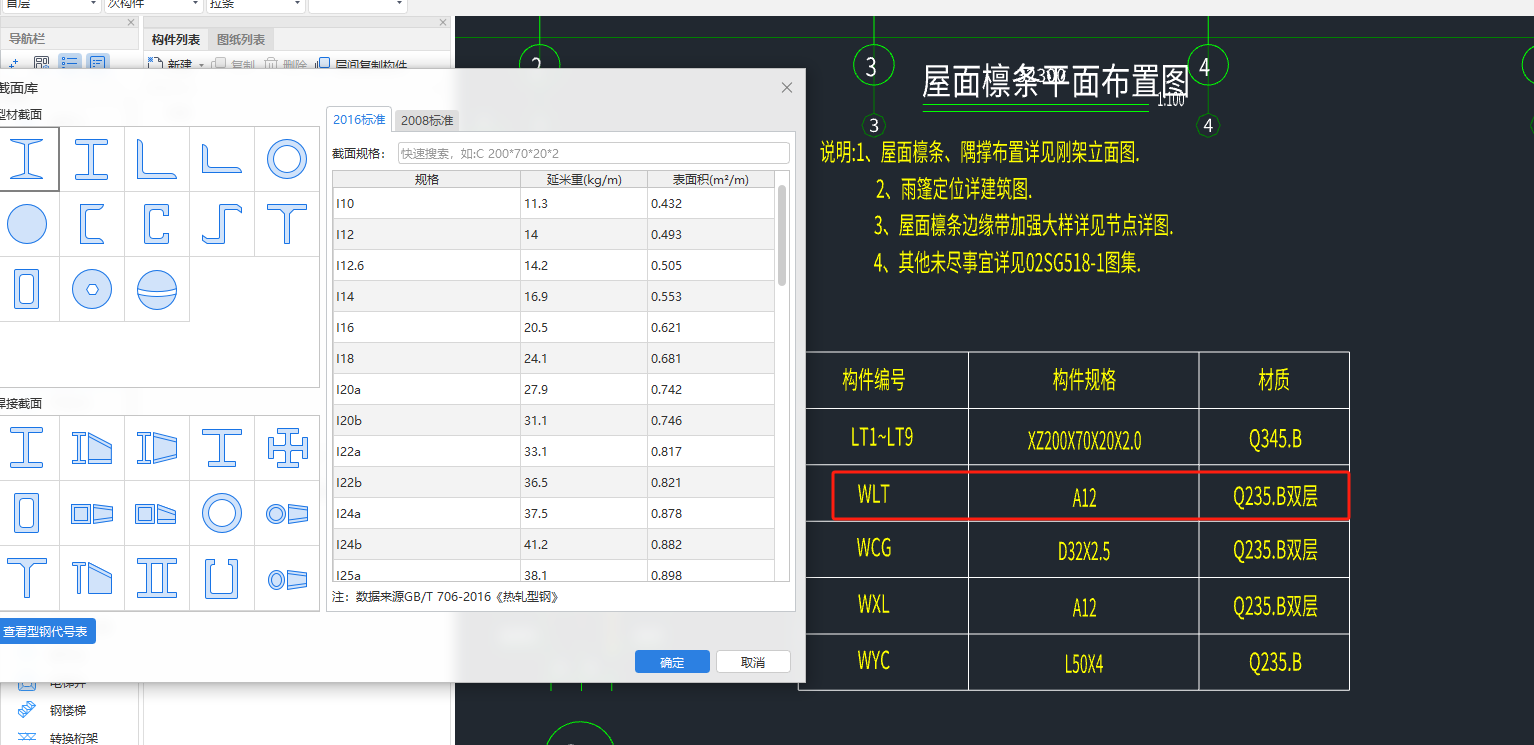Expand the arrow next to 新建
The height and width of the screenshot is (745, 1534).
point(200,66)
